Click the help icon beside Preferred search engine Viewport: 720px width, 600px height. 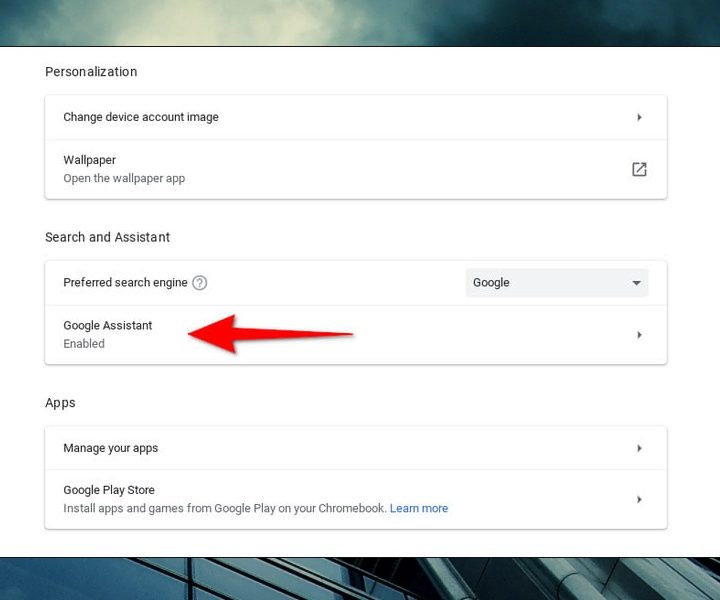[199, 283]
